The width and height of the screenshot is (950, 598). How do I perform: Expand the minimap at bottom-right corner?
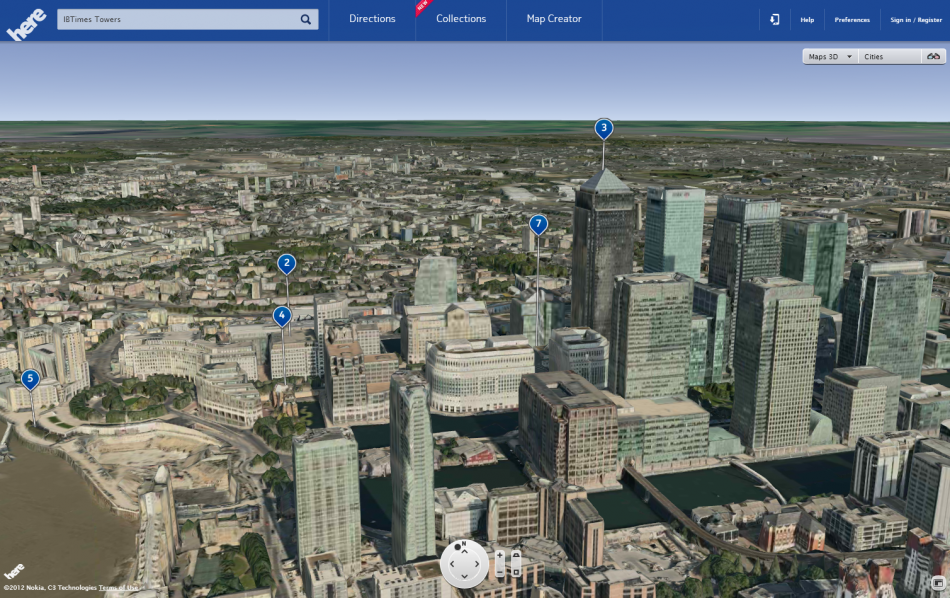point(940,583)
